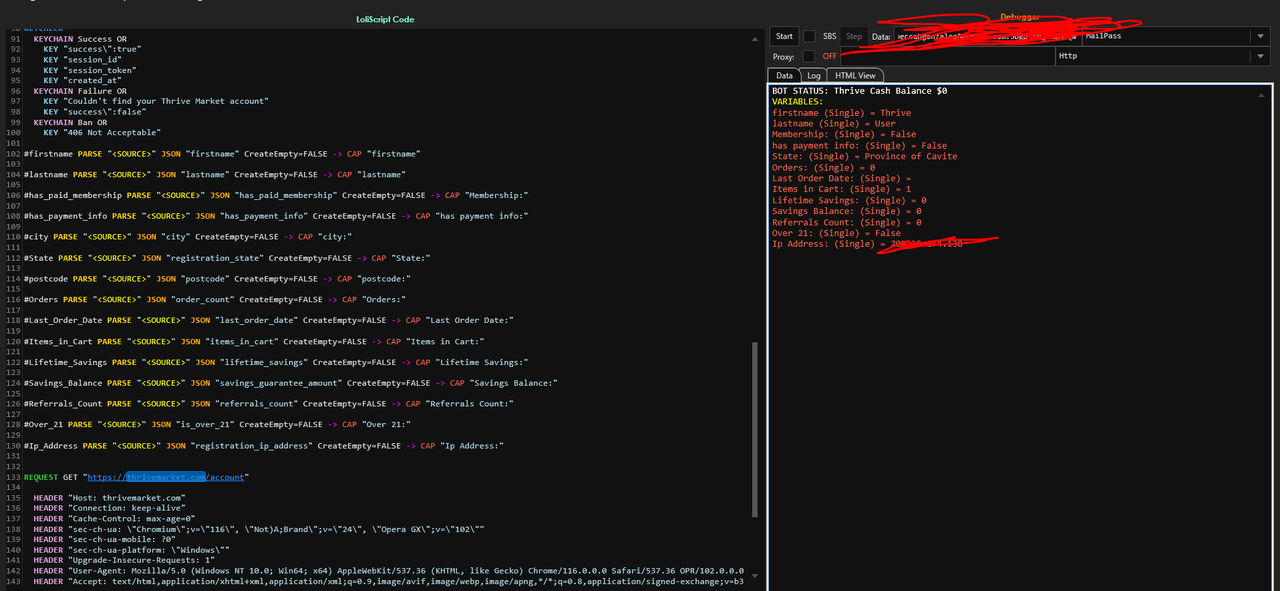This screenshot has width=1280, height=591.
Task: Click the #Over_21 PARSE code line
Action: pos(217,425)
